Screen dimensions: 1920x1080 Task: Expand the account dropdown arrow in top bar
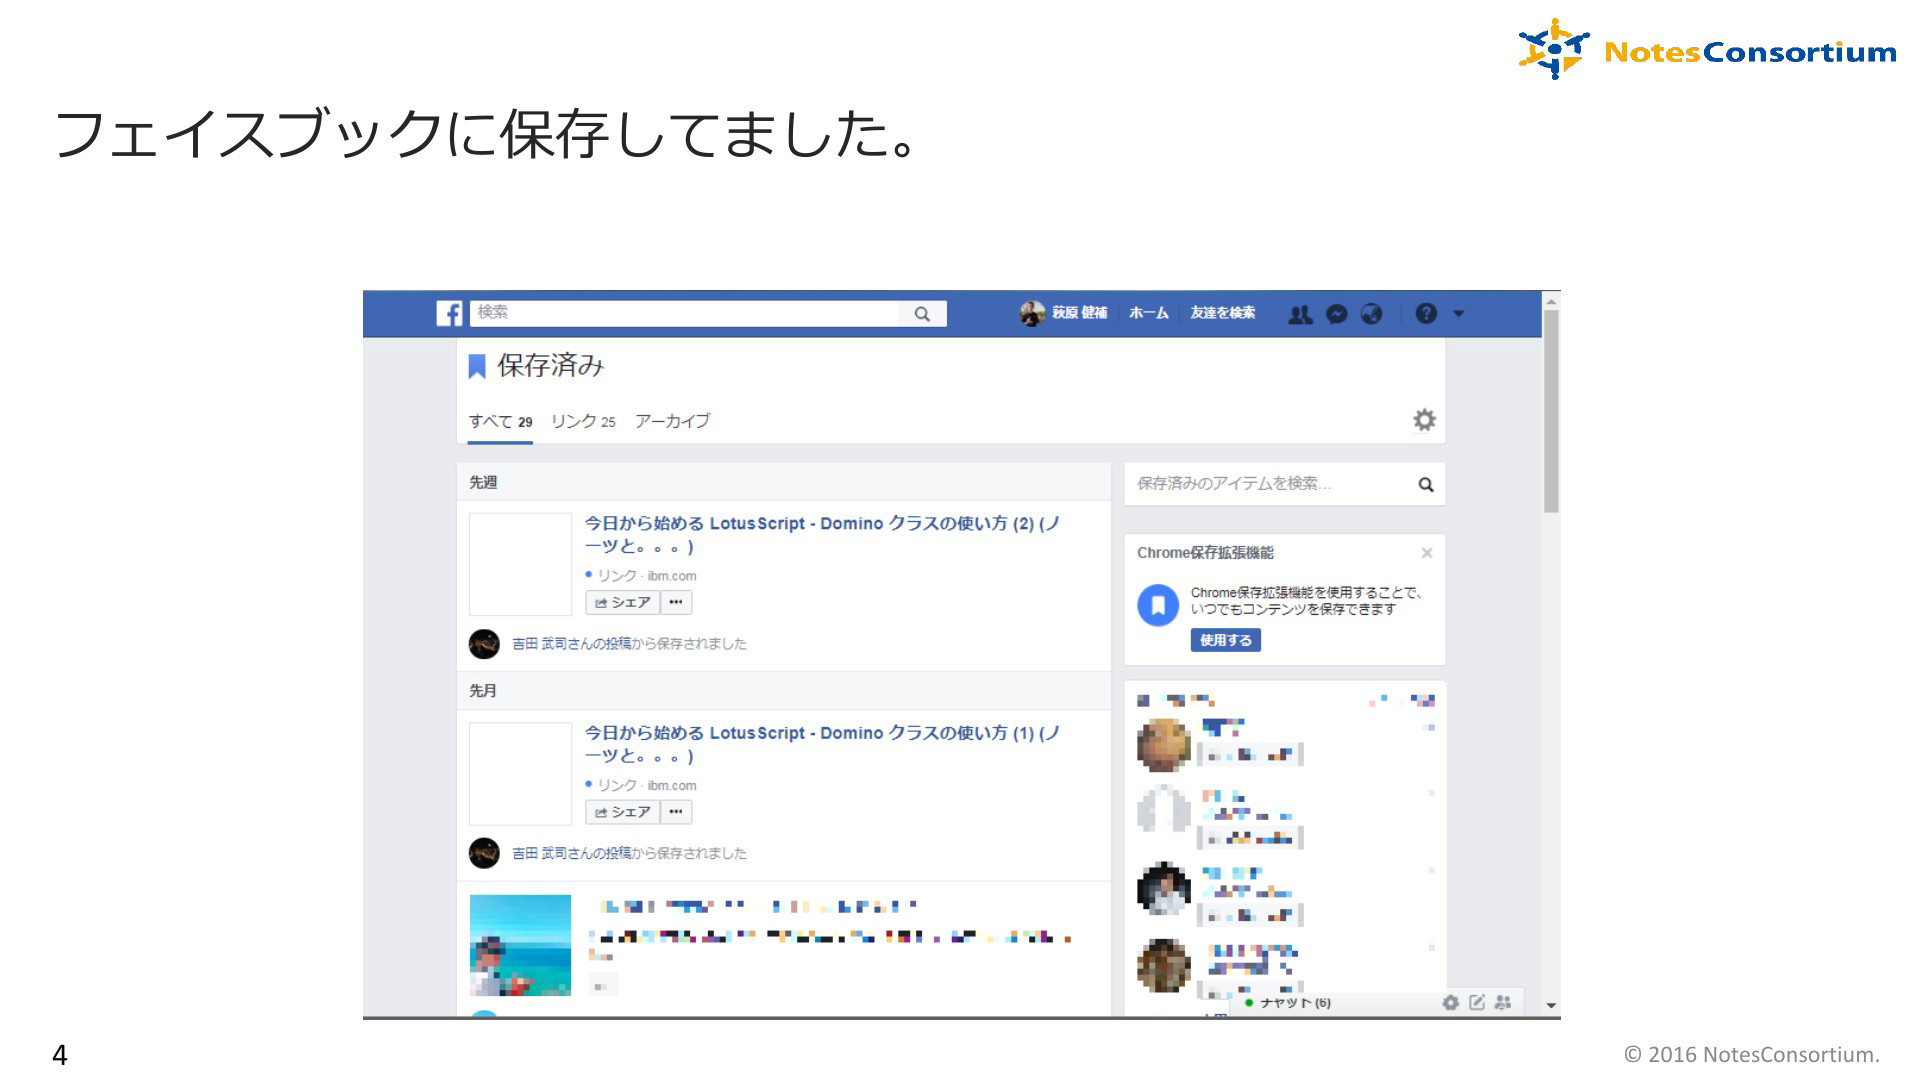click(x=1458, y=314)
